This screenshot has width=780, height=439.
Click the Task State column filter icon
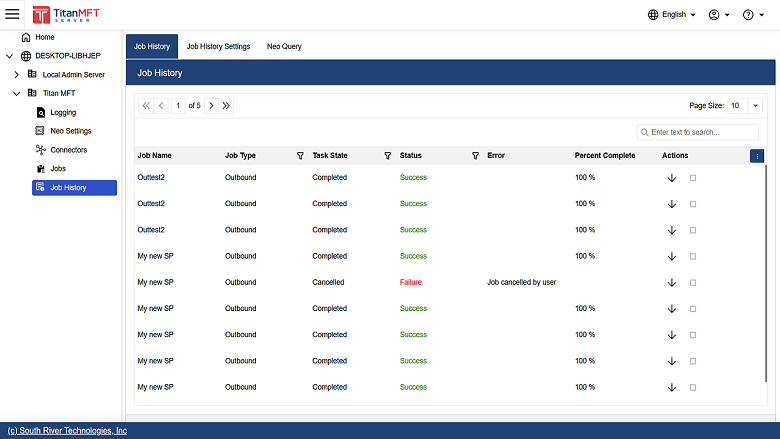[388, 156]
